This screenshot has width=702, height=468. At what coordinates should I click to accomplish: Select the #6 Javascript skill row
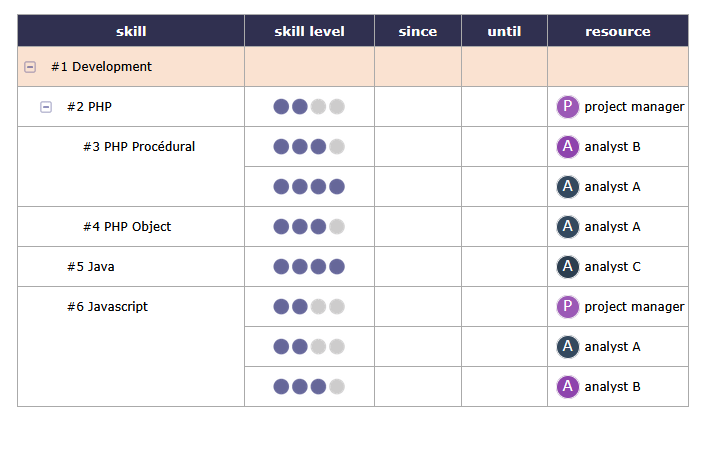pyautogui.click(x=107, y=307)
